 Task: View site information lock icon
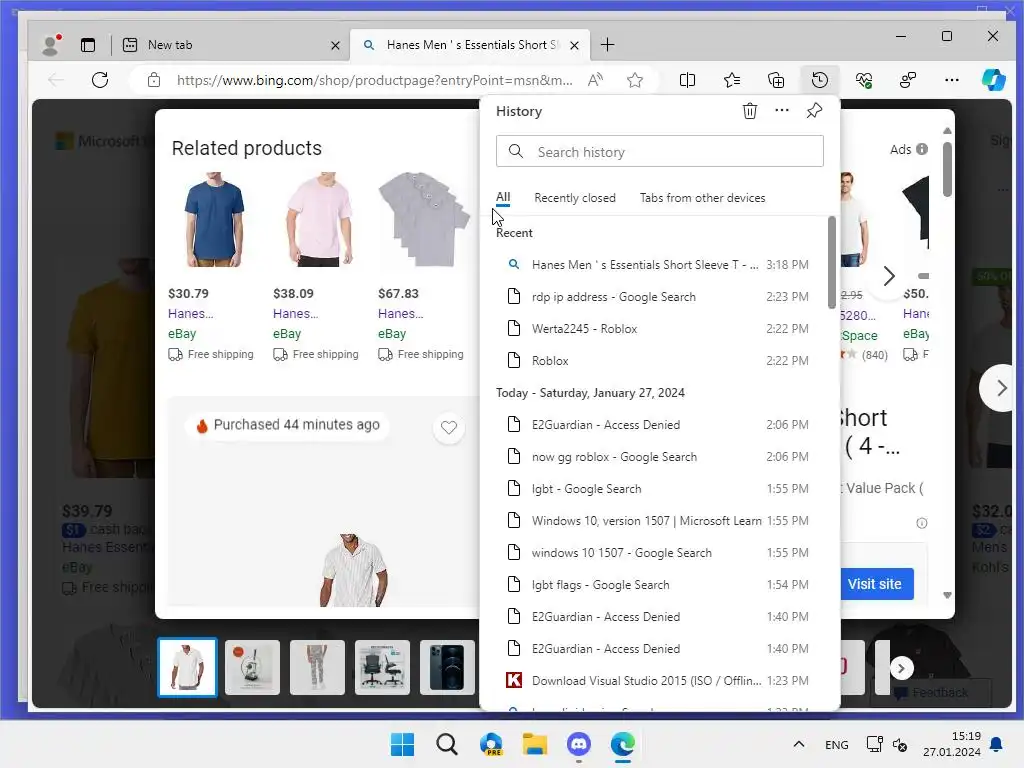(x=154, y=80)
